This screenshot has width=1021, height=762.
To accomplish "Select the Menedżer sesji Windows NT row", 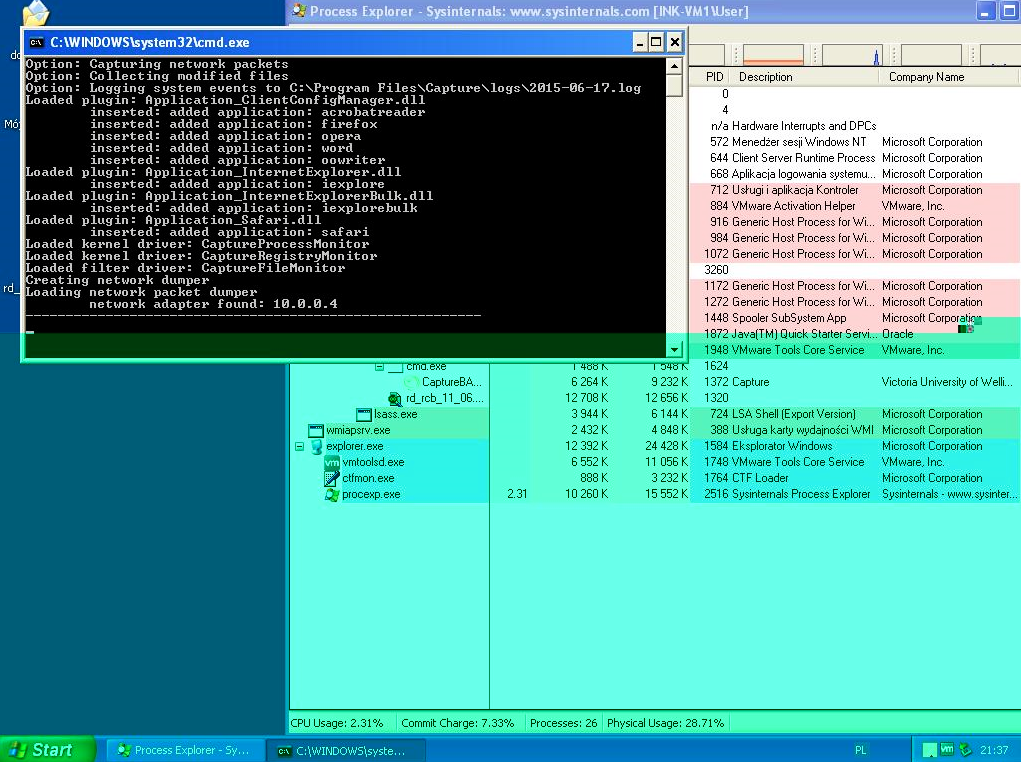I will click(855, 142).
